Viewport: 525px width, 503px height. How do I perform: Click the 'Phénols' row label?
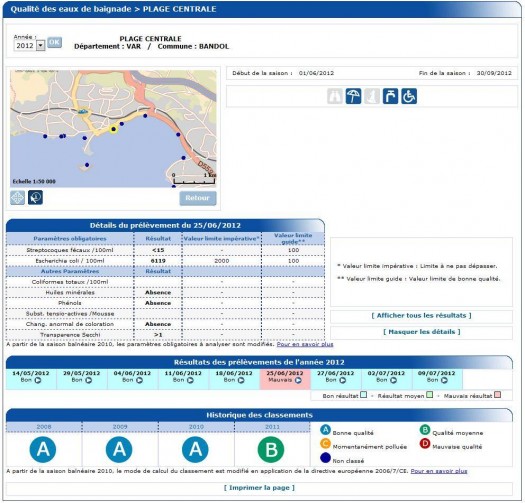click(70, 303)
